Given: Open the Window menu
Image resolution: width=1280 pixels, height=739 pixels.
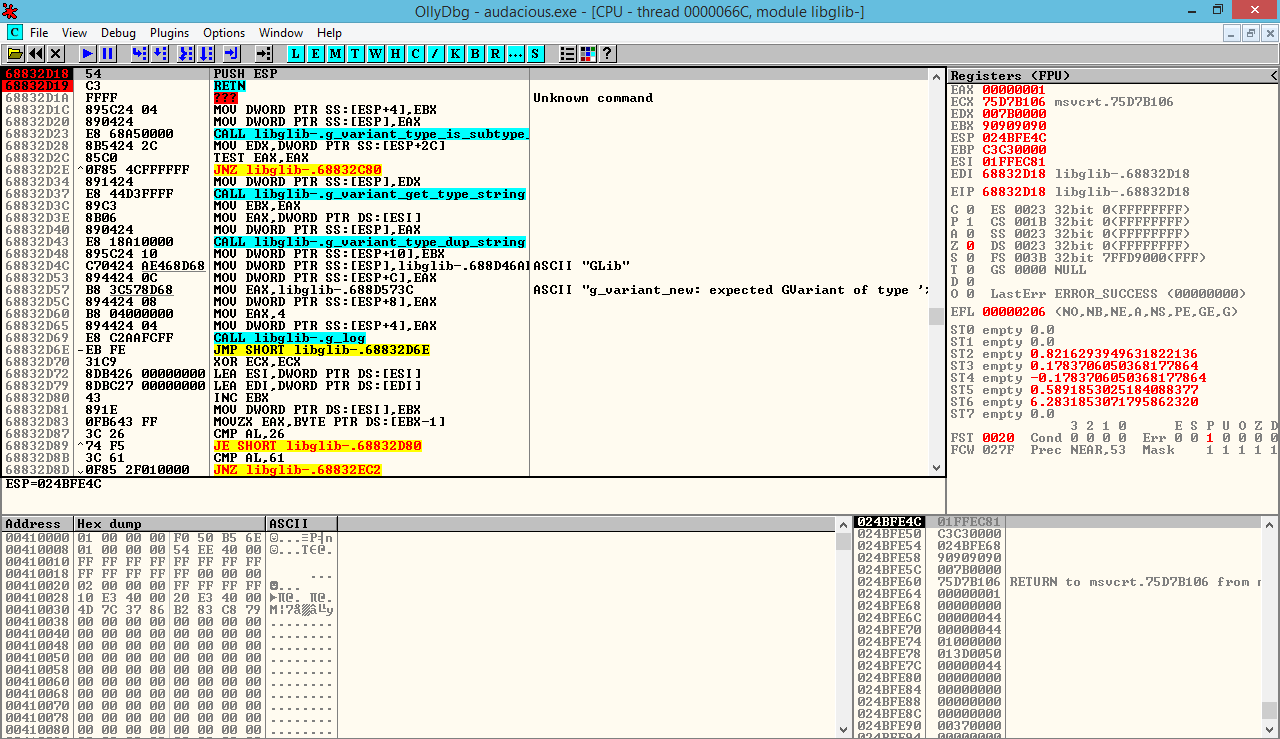Looking at the screenshot, I should pyautogui.click(x=281, y=33).
